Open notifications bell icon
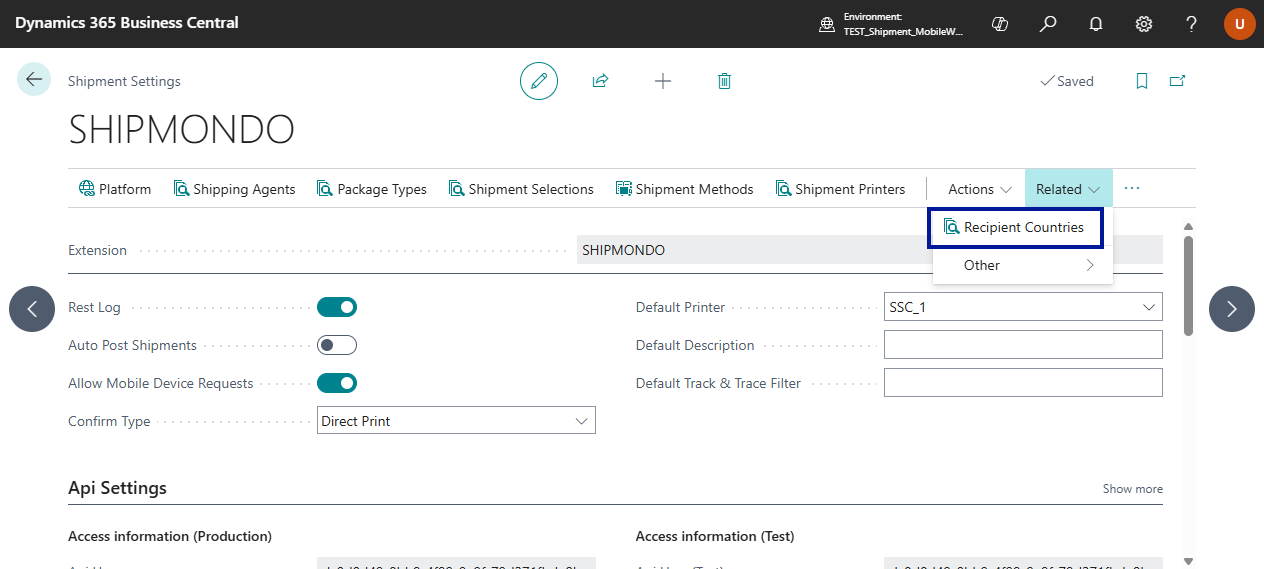This screenshot has height=569, width=1264. point(1096,23)
